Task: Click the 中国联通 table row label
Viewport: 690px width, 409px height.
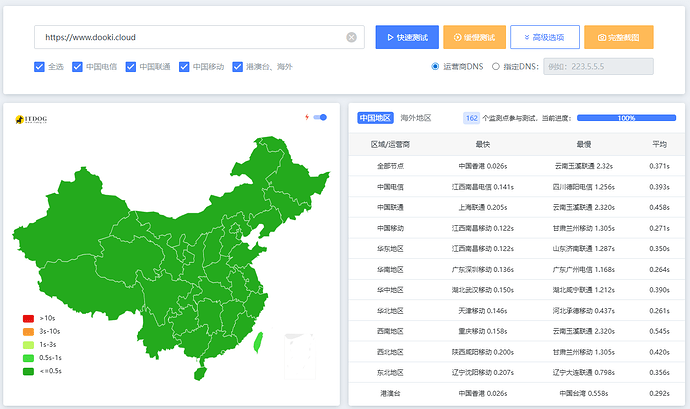Action: point(390,207)
